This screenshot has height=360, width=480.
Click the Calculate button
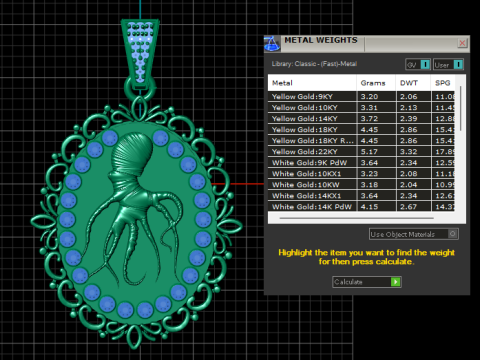tap(367, 282)
